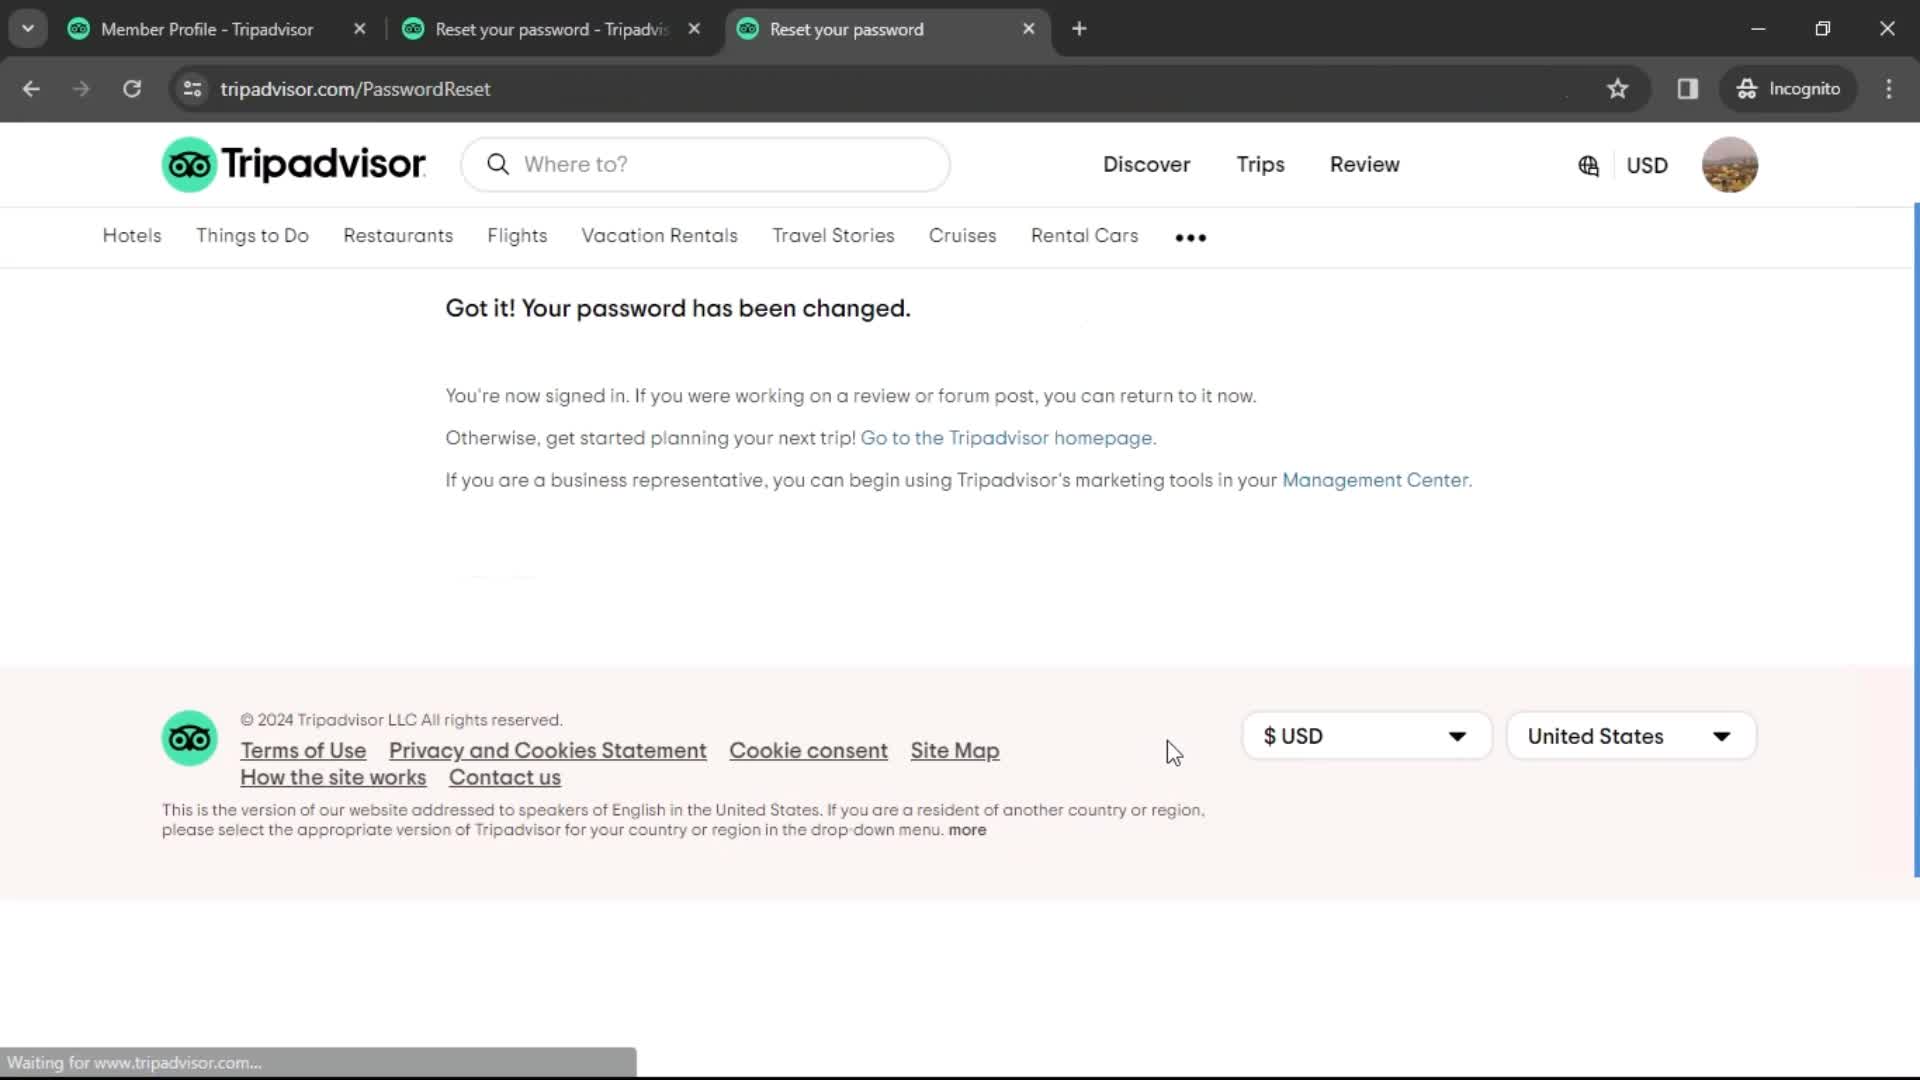Click the browser extensions sidebar icon
This screenshot has width=1920, height=1080.
coord(1688,88)
